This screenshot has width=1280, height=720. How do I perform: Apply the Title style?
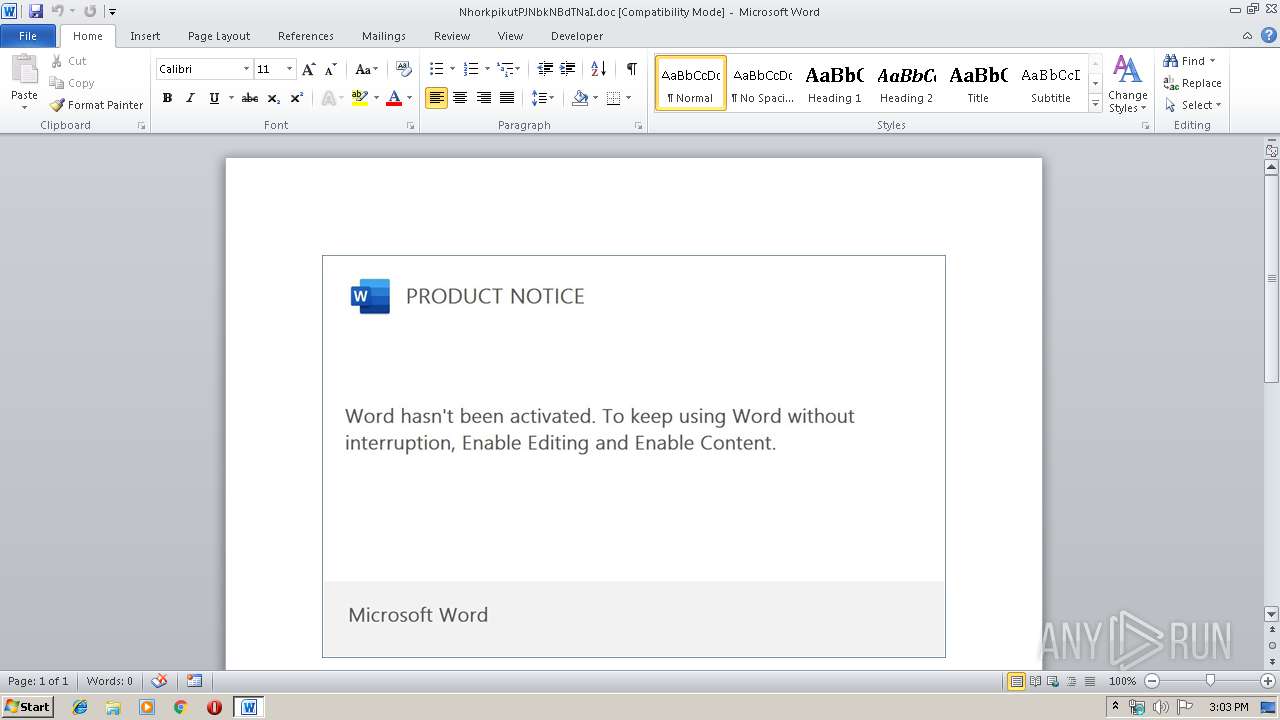pyautogui.click(x=978, y=83)
